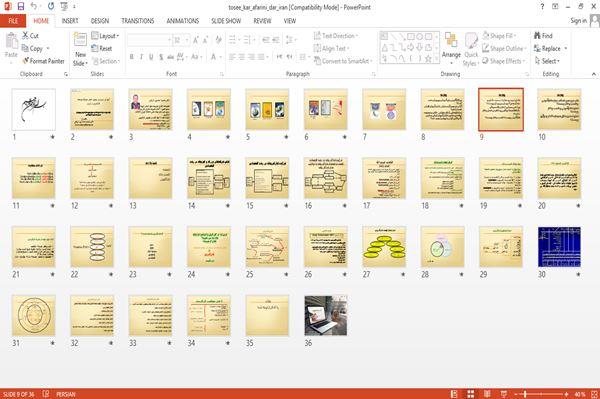
Task: Click the PERSIAN language indicator
Action: point(66,394)
